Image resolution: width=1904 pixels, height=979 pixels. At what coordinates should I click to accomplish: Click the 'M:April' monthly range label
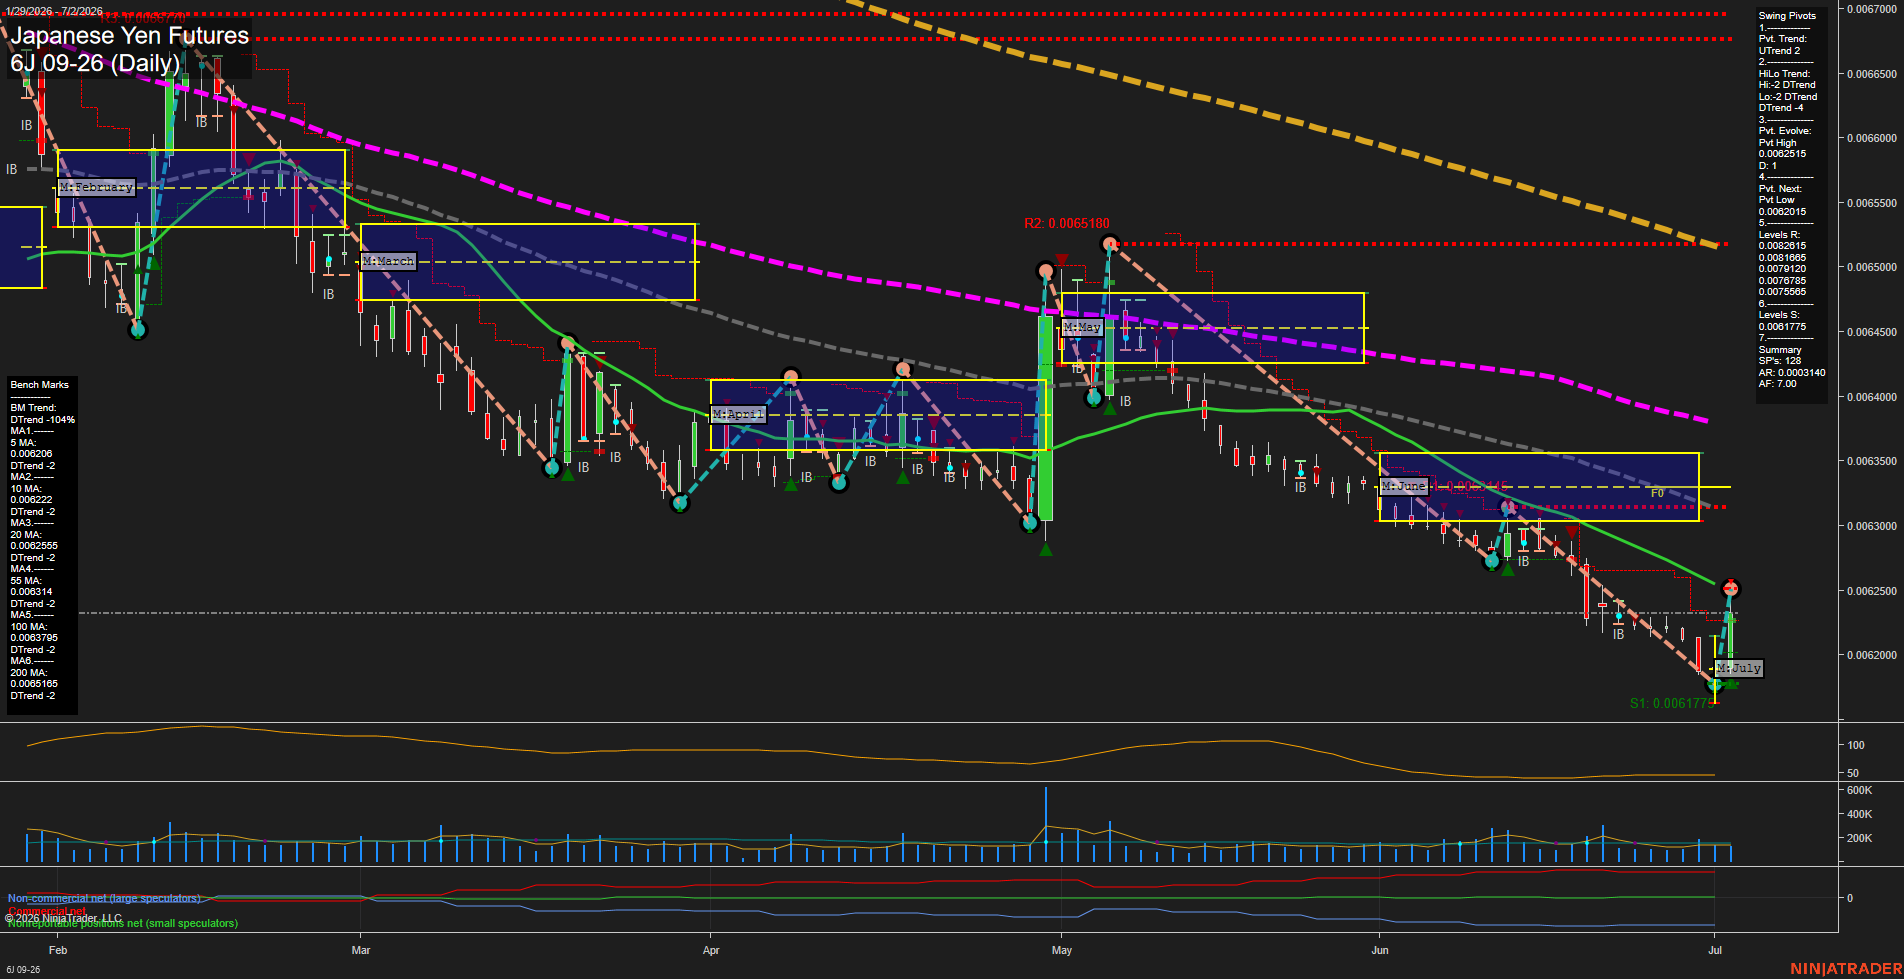(738, 414)
